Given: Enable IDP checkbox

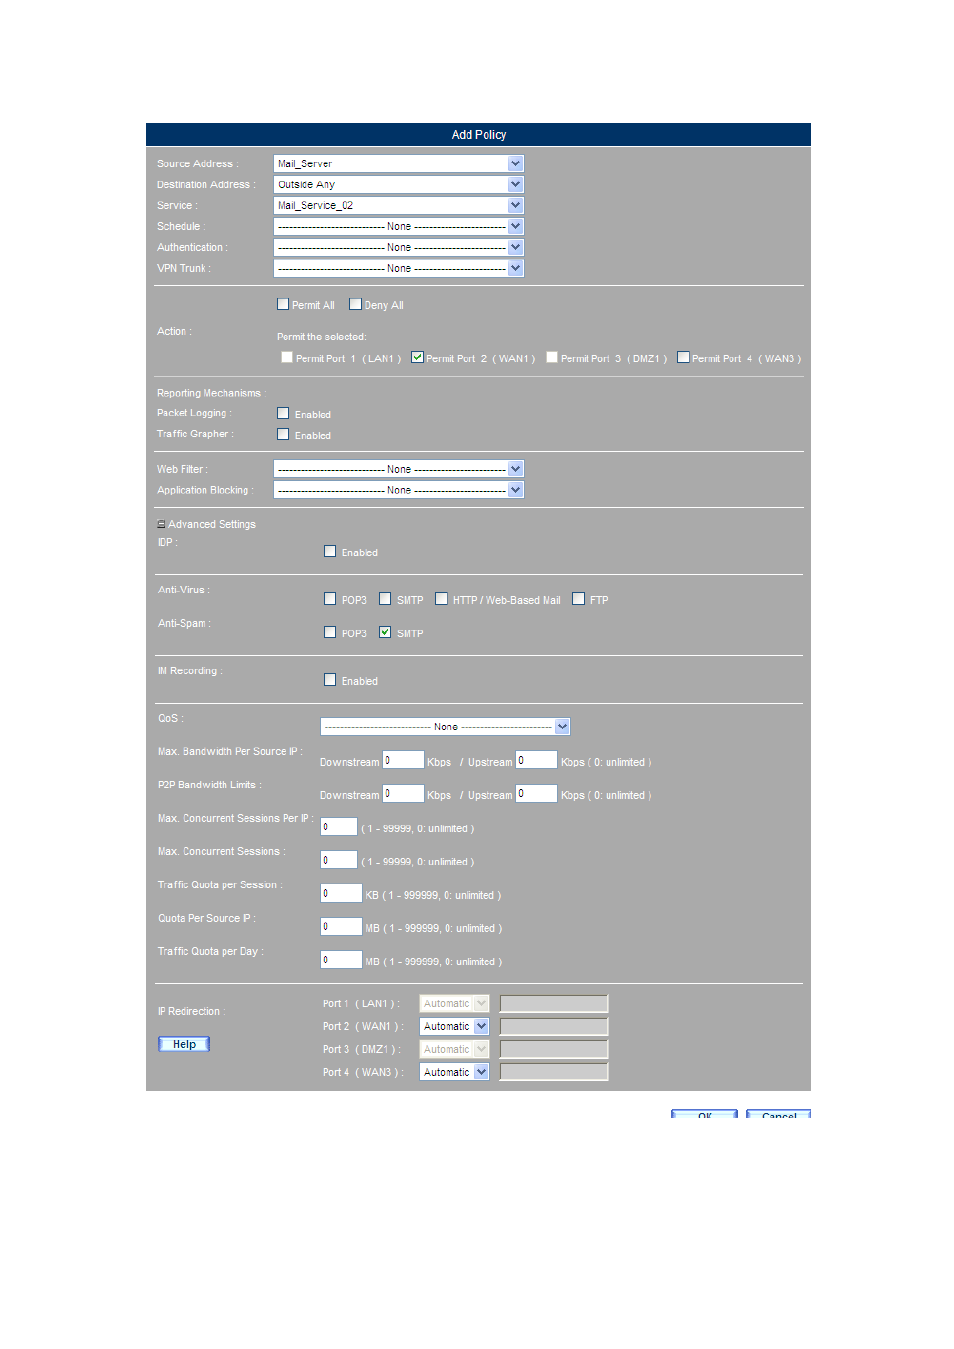Looking at the screenshot, I should (330, 551).
